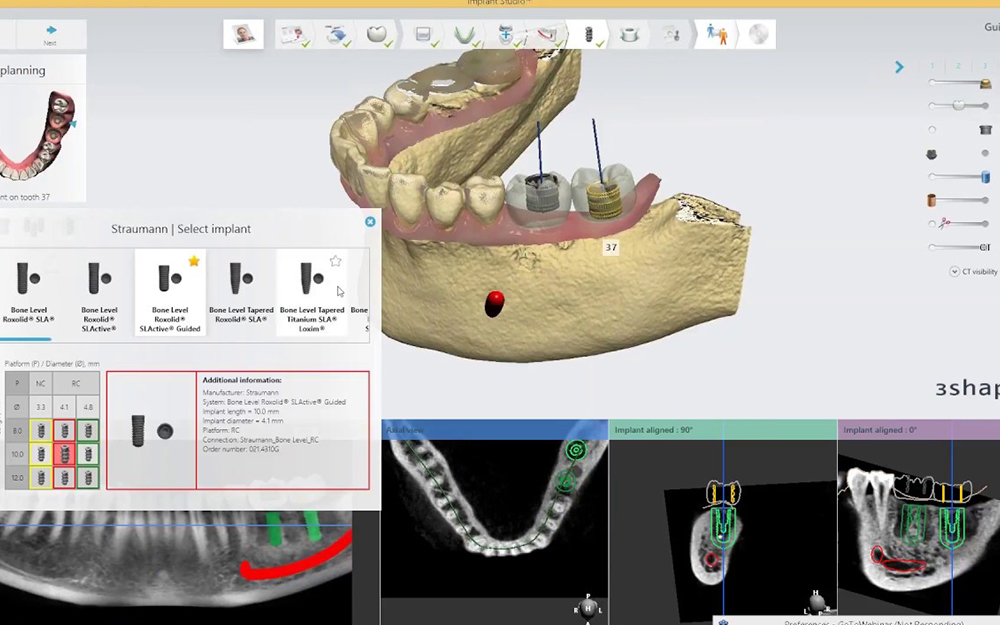This screenshot has width=1000, height=625.
Task: Open the approval handover workflow step
Action: 717,34
